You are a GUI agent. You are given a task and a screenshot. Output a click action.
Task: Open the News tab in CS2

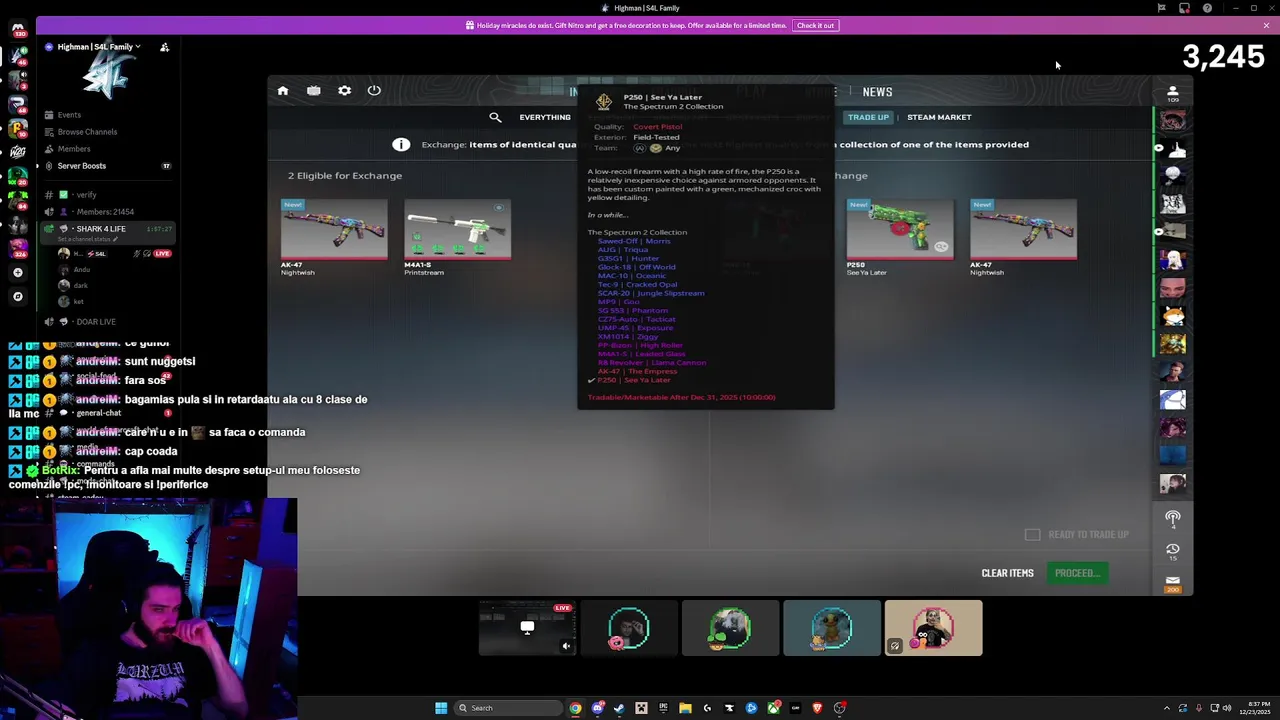click(877, 92)
